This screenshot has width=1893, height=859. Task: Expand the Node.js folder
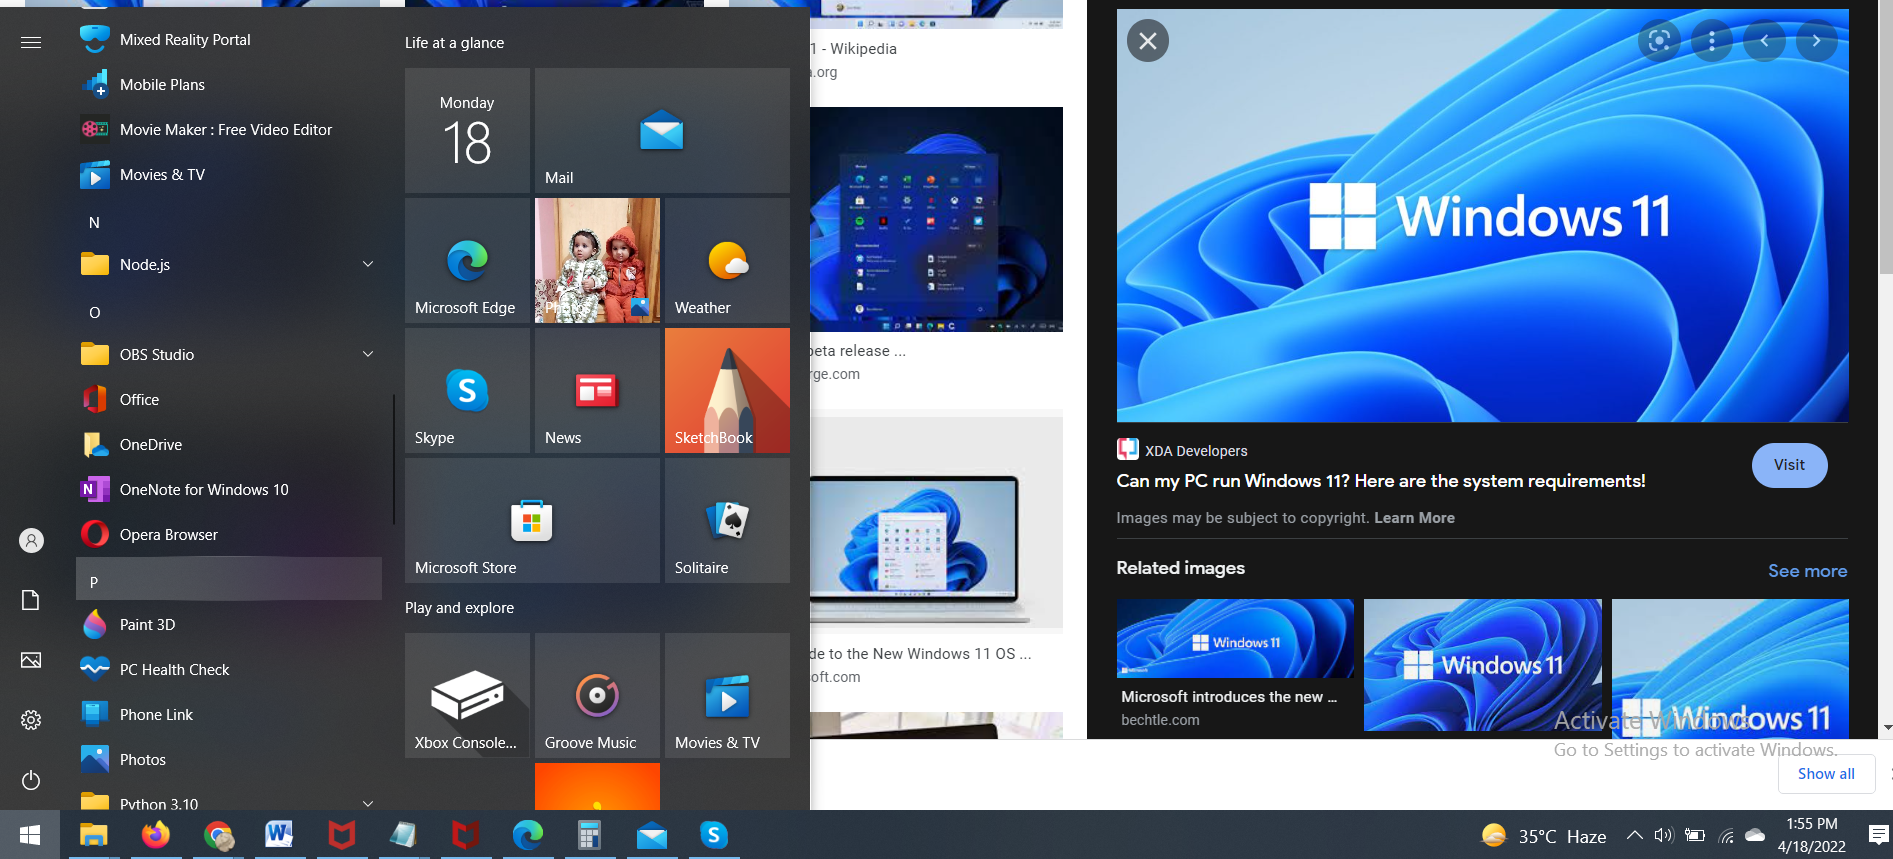click(229, 265)
